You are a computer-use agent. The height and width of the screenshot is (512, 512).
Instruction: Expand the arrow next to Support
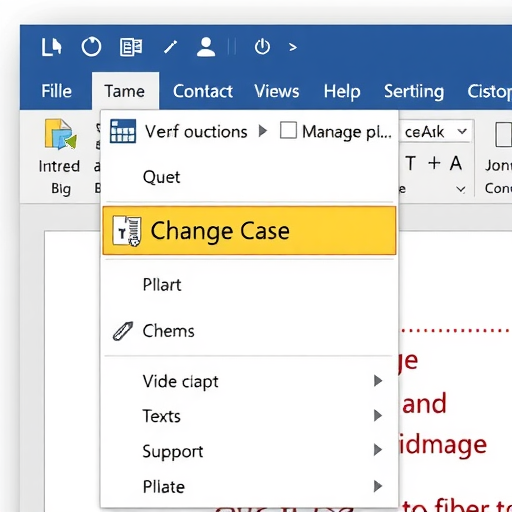click(x=378, y=450)
